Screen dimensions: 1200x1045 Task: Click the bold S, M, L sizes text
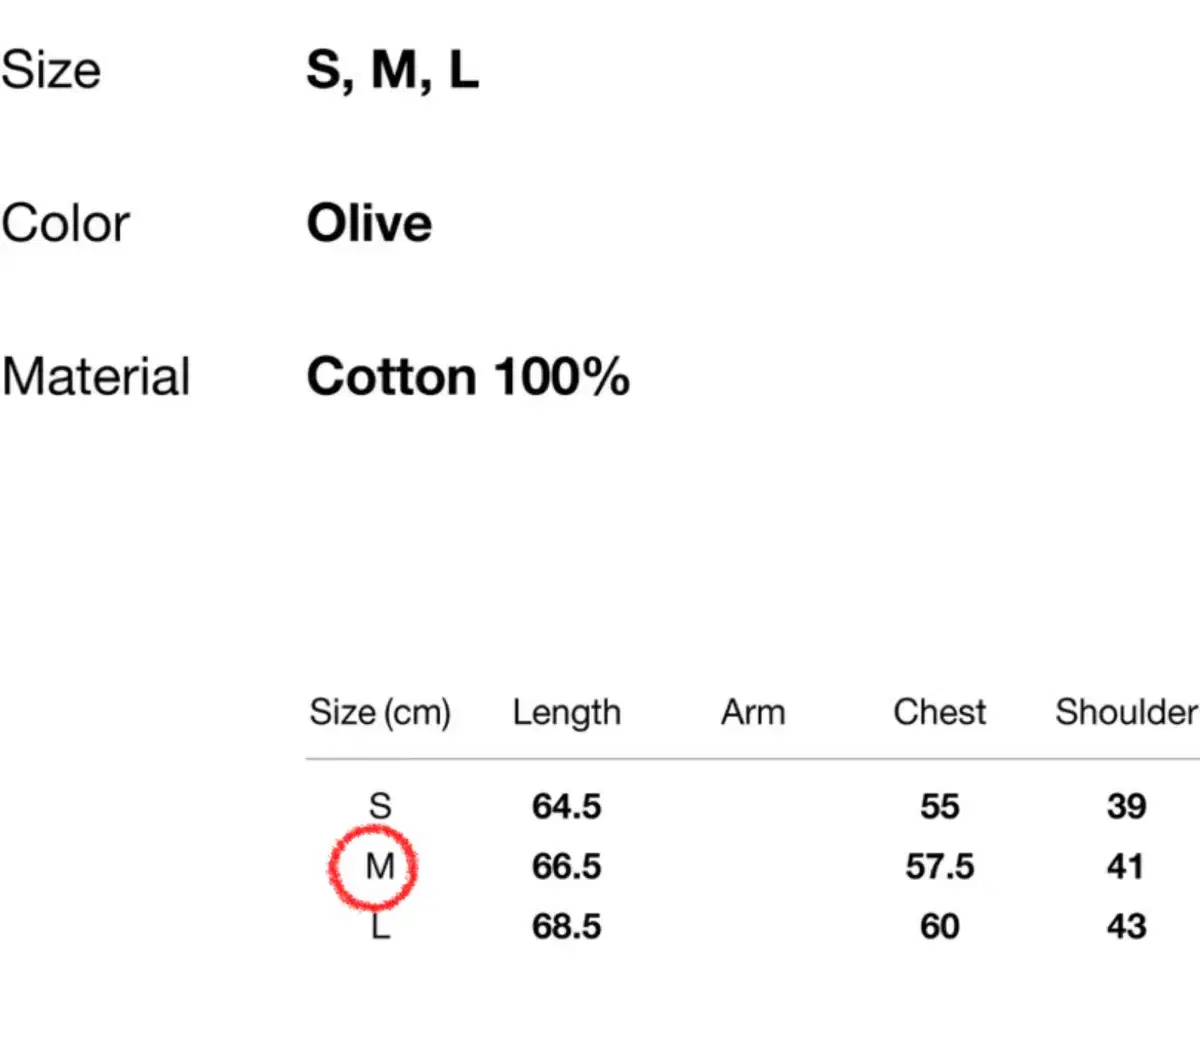pos(392,71)
